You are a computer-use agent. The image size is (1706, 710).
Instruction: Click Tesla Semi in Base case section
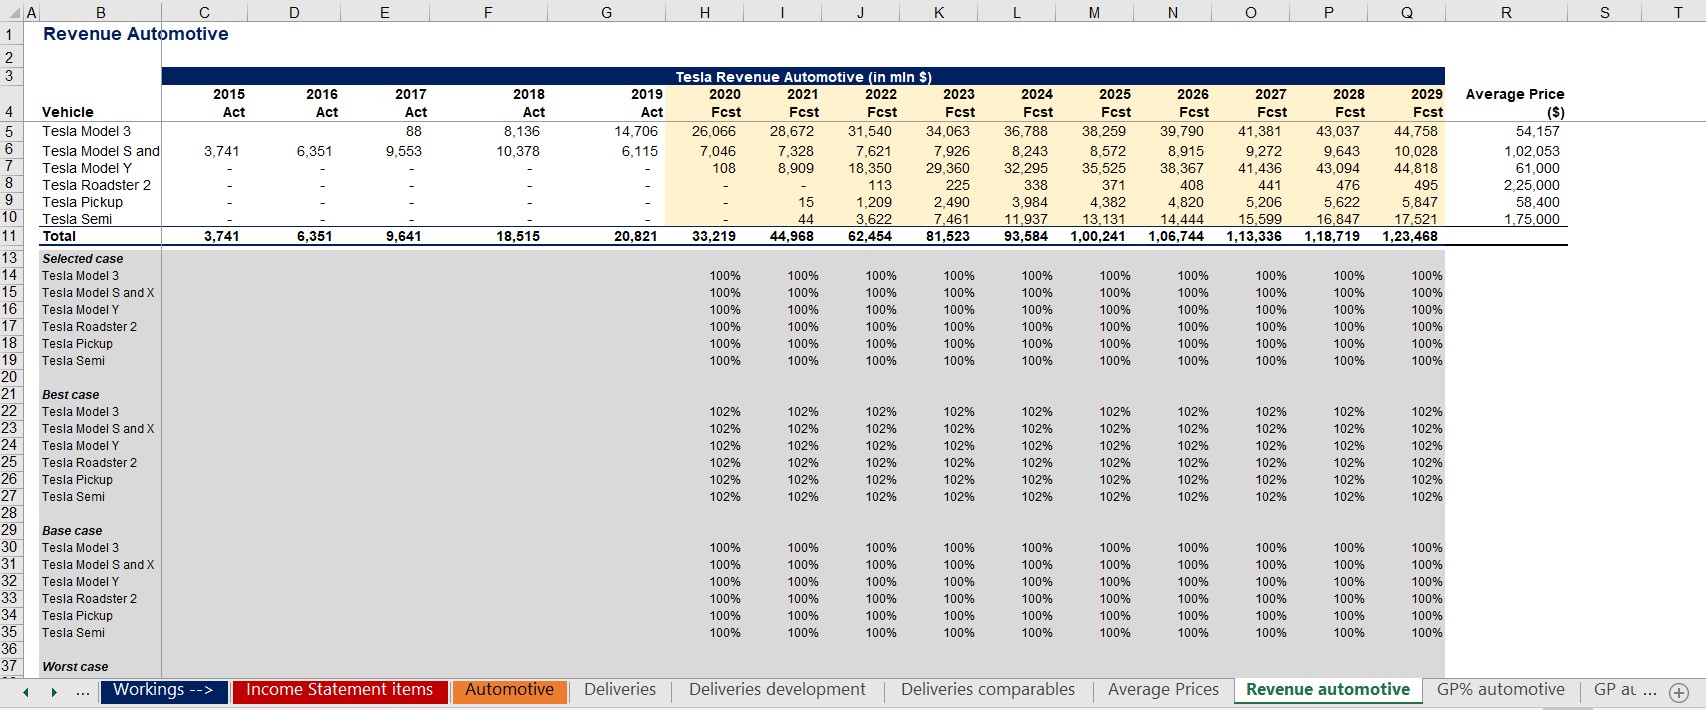point(73,632)
